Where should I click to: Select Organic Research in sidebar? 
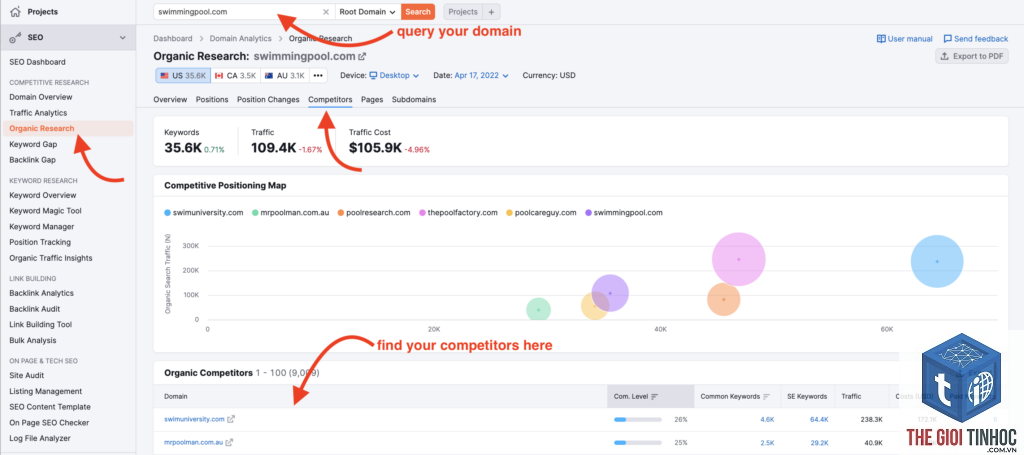[68, 129]
